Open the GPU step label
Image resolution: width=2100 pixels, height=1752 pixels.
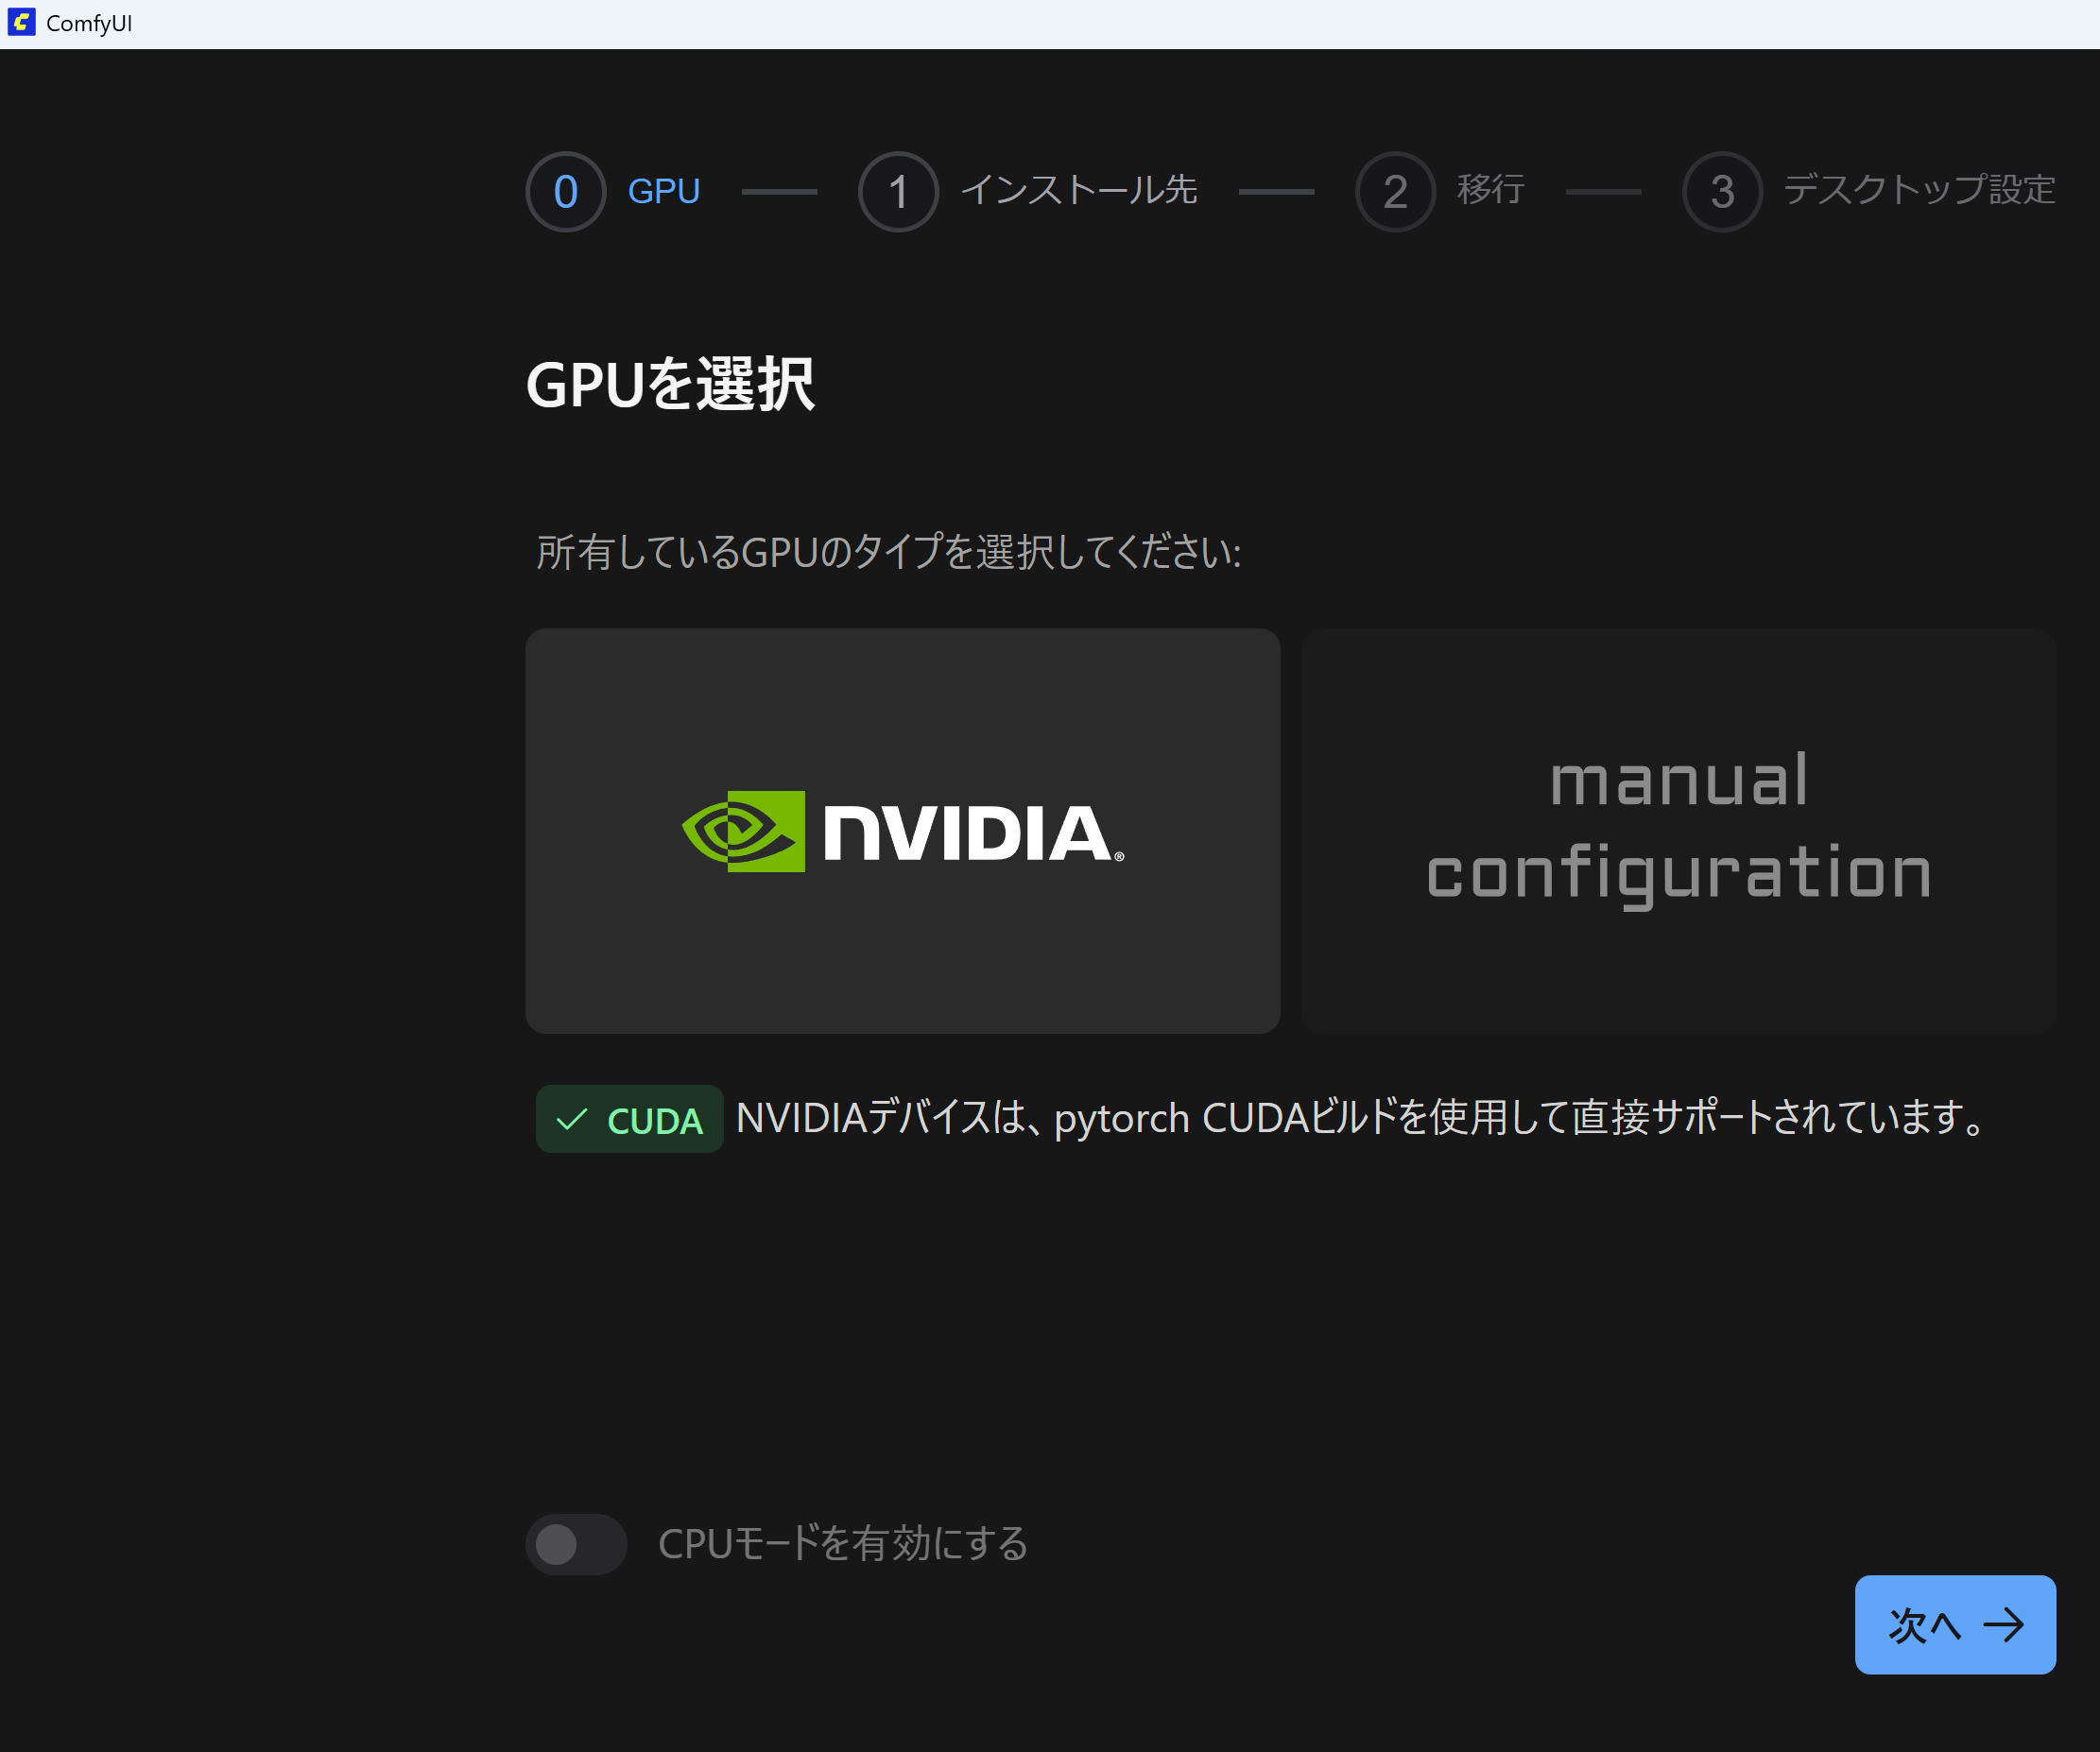[x=663, y=191]
